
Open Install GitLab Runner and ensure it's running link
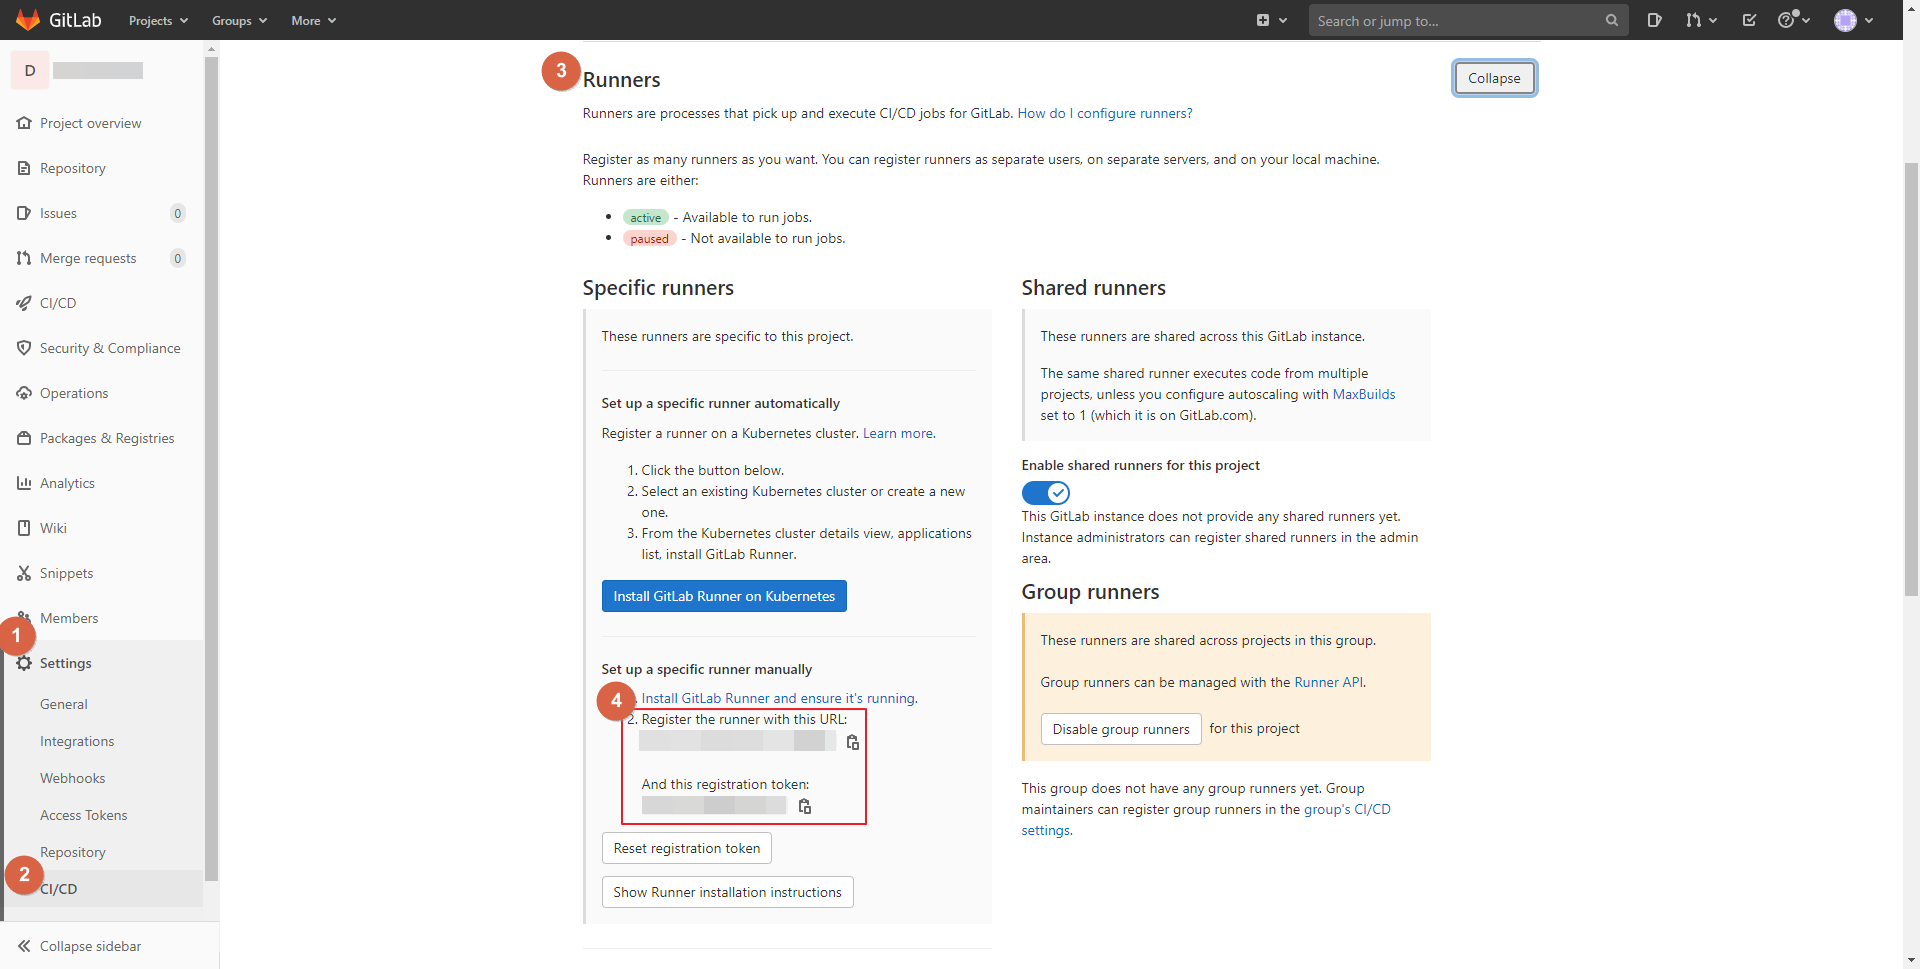click(778, 698)
